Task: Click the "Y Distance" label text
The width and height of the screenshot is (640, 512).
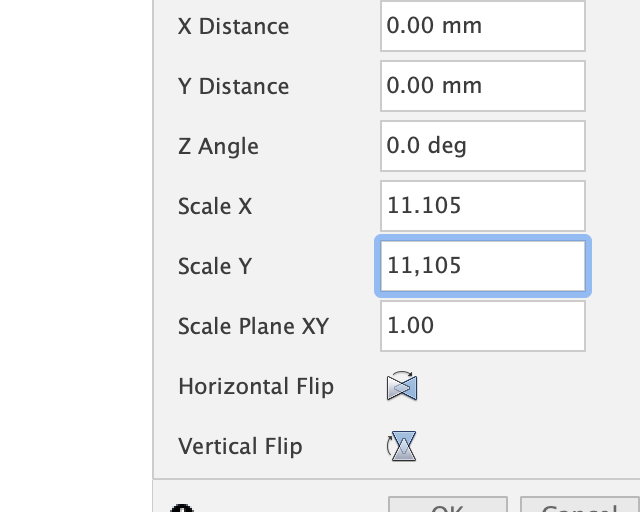Action: click(233, 87)
